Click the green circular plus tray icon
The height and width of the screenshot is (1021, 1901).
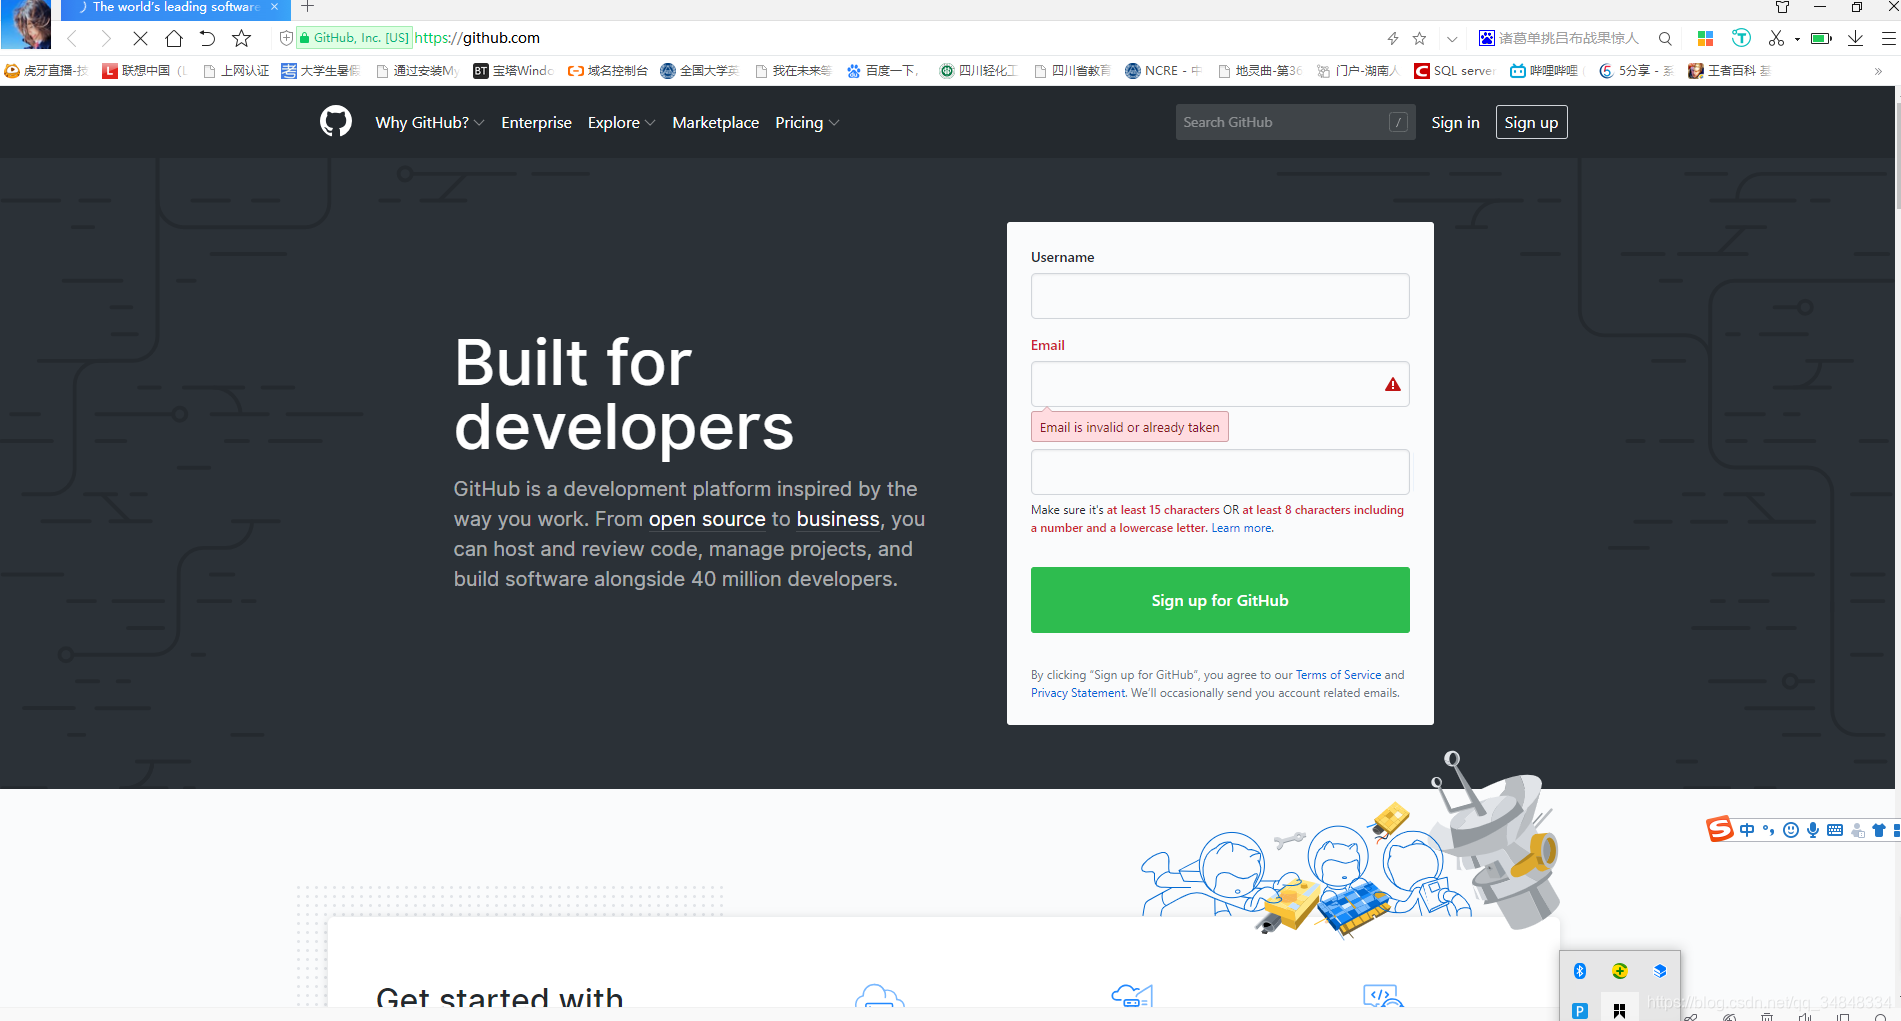[1620, 971]
